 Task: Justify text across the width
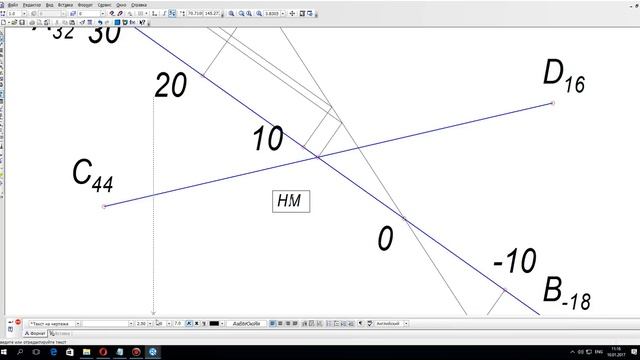tap(295, 324)
